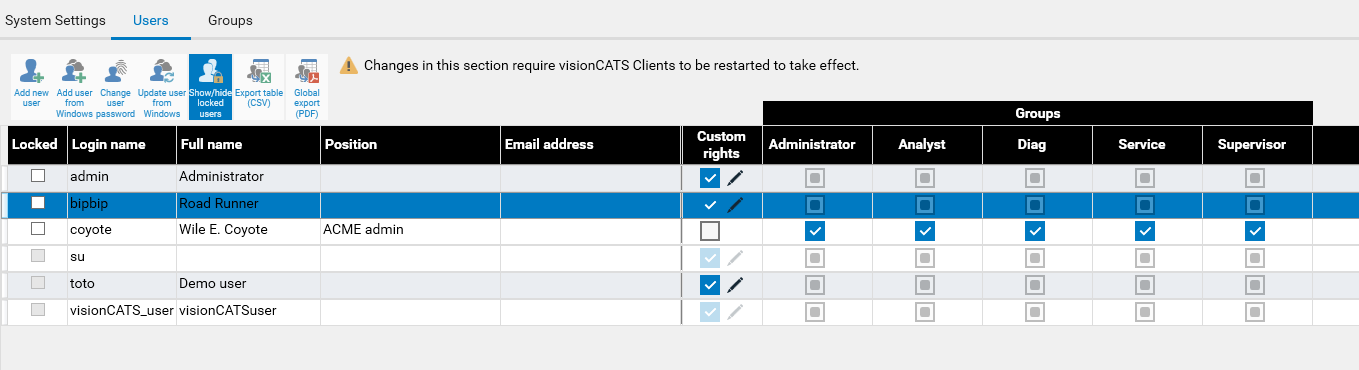Edit custom rights pencil for toto
The width and height of the screenshot is (1359, 370).
tap(736, 284)
